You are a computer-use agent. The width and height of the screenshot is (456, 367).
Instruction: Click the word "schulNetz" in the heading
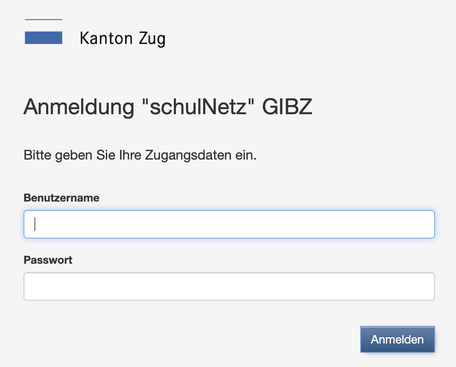point(198,107)
